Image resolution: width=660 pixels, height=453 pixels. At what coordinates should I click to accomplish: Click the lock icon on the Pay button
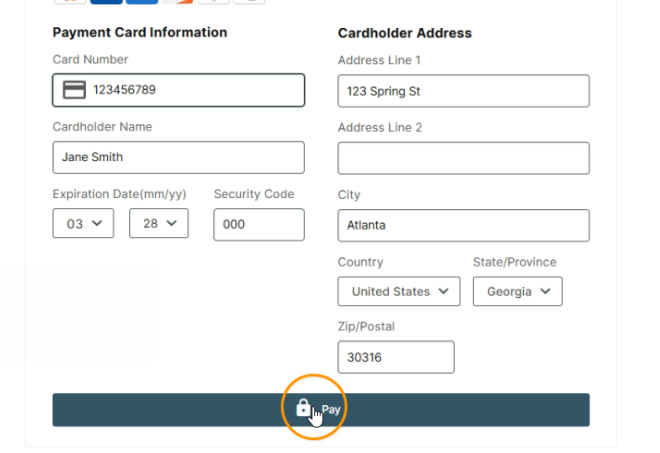(x=303, y=408)
